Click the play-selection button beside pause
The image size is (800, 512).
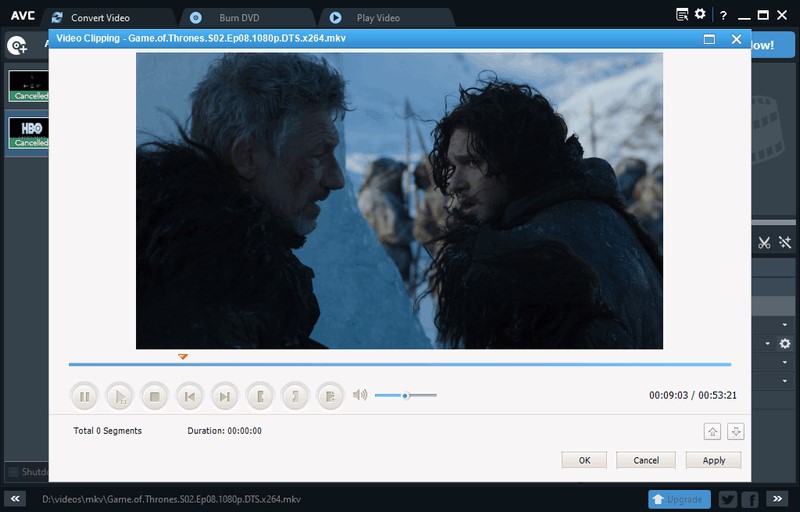(119, 397)
